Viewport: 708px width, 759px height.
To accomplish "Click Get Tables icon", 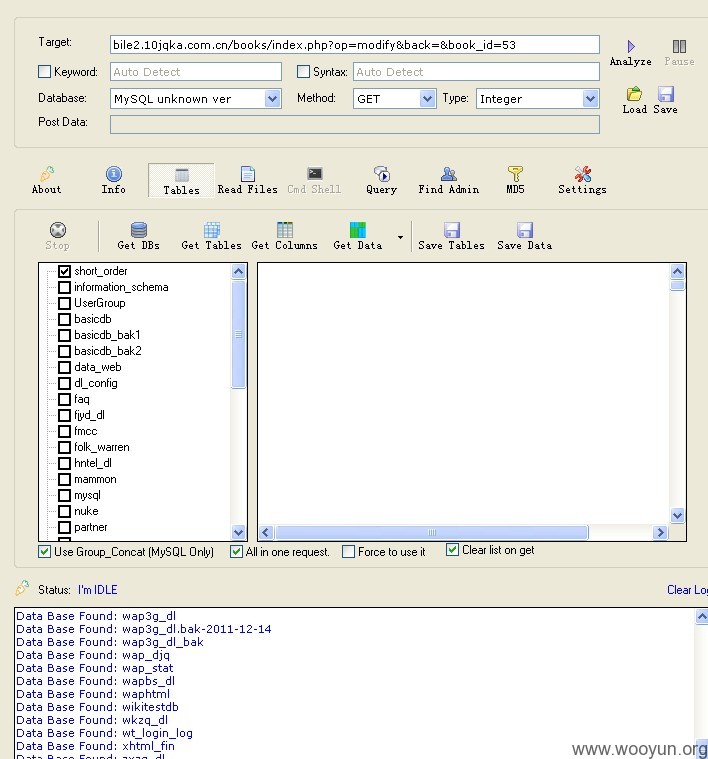I will click(211, 230).
